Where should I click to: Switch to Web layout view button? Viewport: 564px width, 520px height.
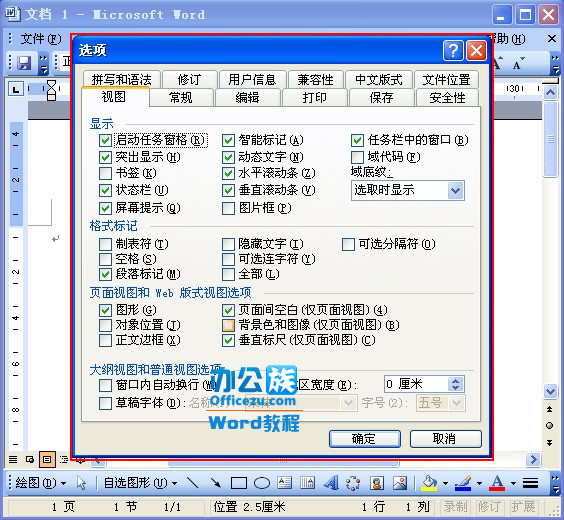tap(30, 459)
